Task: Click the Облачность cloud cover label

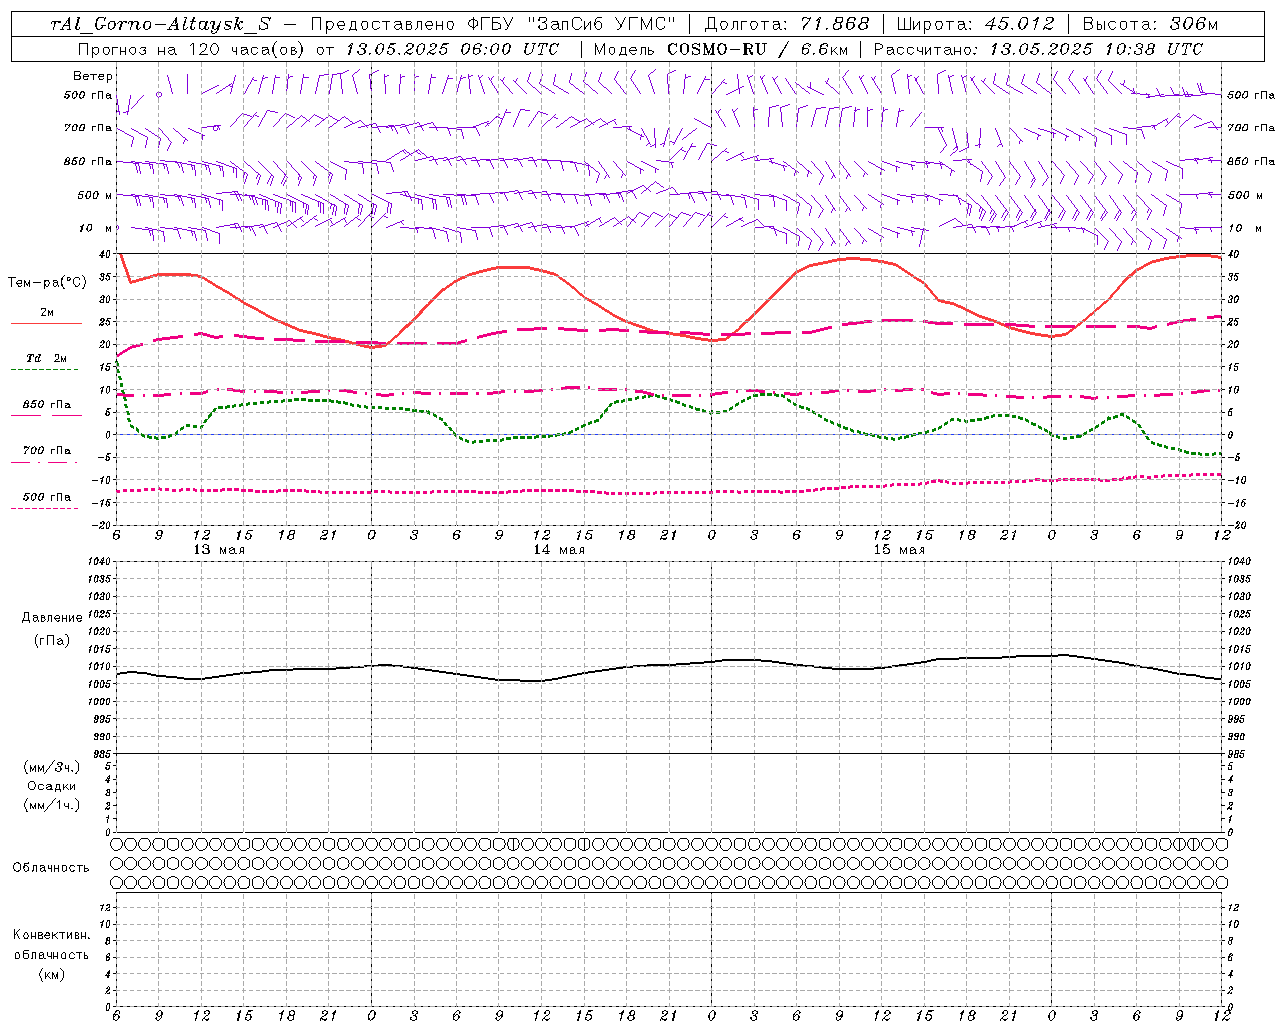Action: pyautogui.click(x=51, y=868)
